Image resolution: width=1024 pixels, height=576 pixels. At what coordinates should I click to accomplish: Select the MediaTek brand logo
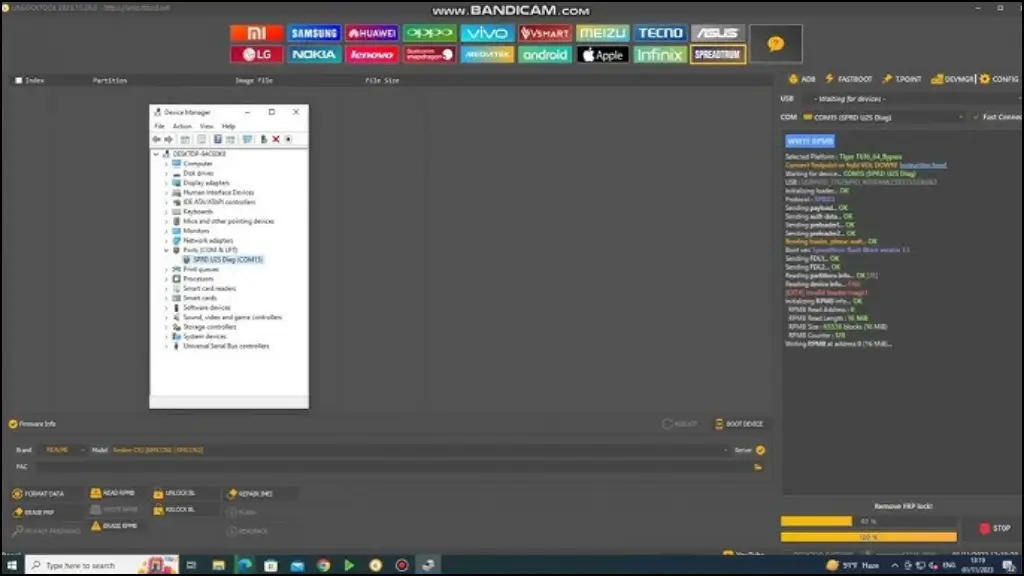coord(487,54)
